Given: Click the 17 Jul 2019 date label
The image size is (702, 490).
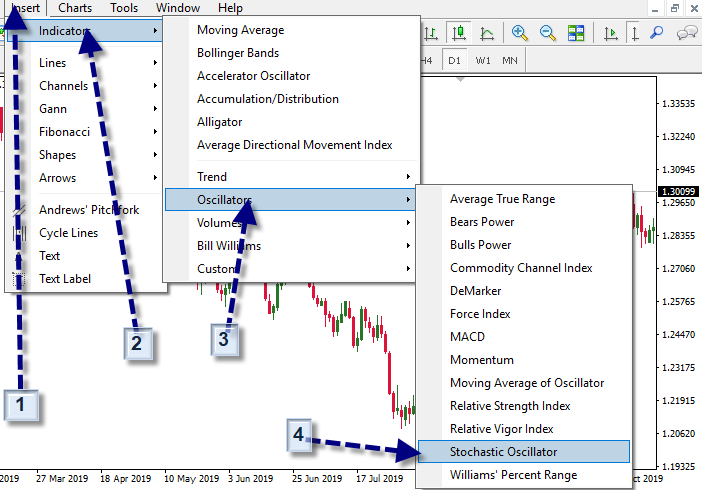Looking at the screenshot, I should click(x=380, y=478).
